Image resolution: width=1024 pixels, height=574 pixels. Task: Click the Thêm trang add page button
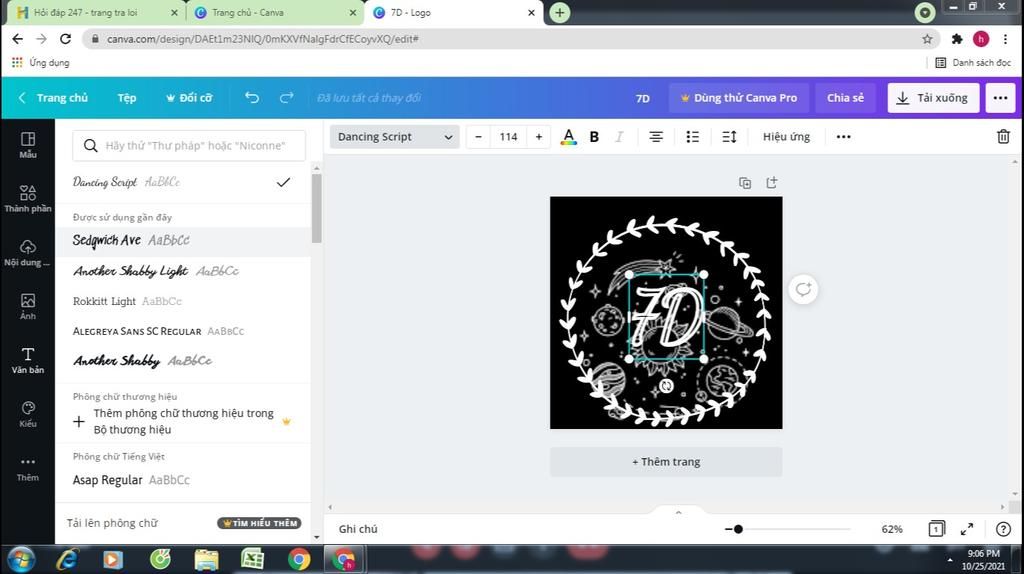[666, 462]
